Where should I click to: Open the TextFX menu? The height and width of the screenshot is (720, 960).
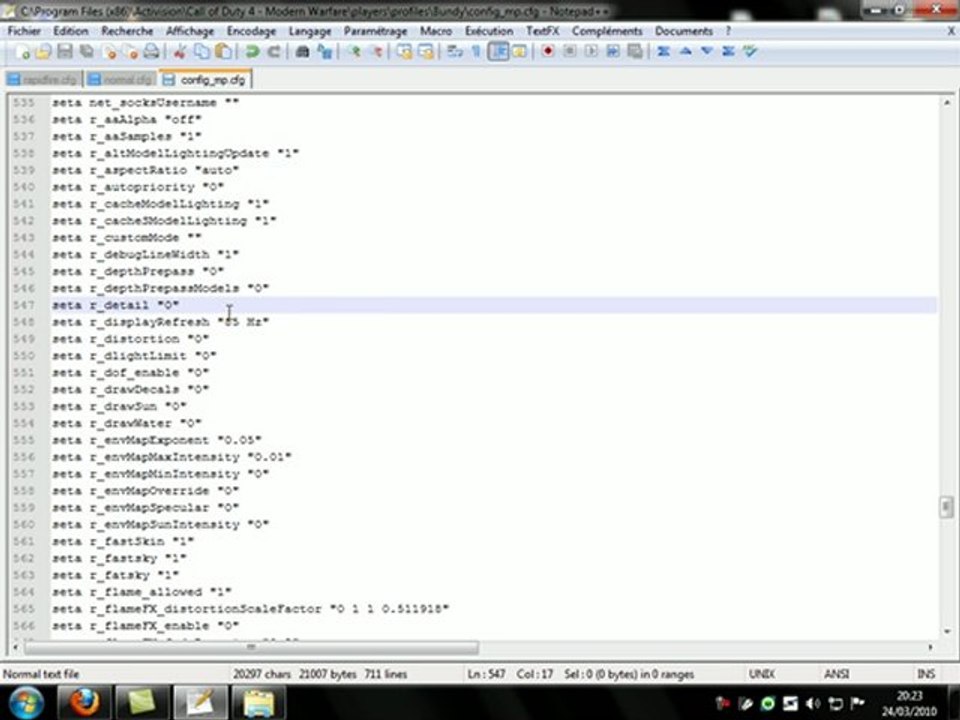tap(542, 31)
